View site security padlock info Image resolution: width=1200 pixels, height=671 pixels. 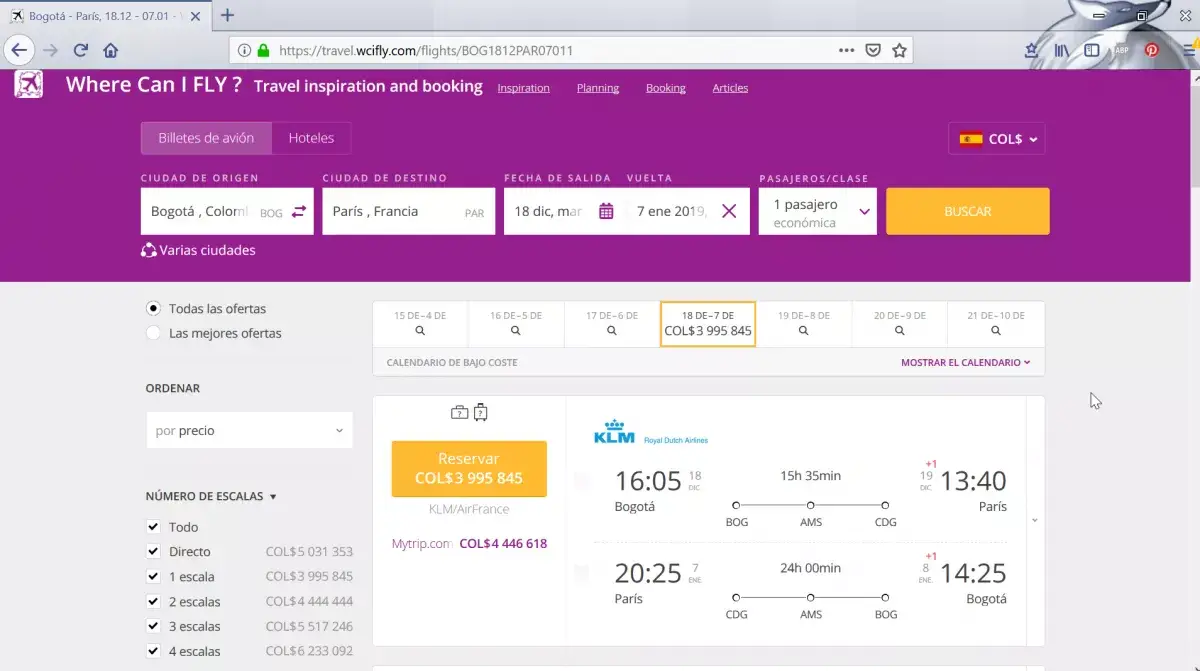point(264,50)
